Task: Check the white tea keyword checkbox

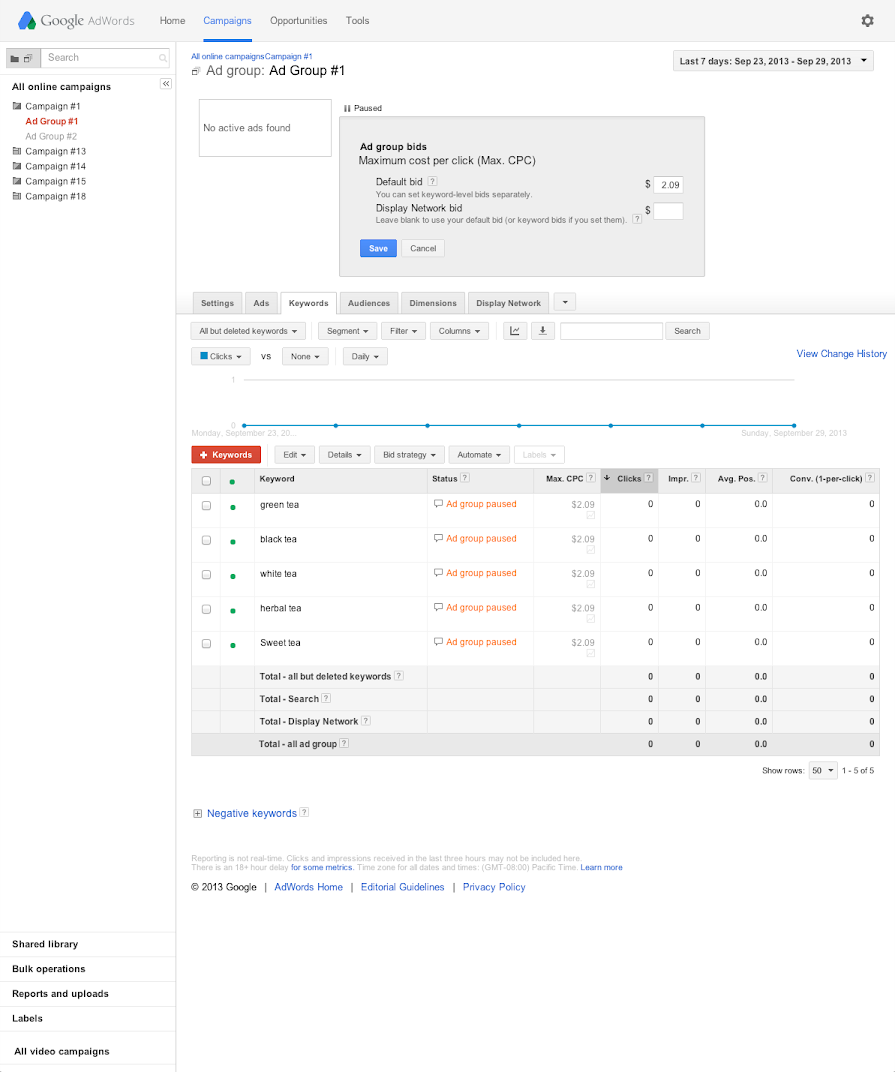Action: [206, 574]
